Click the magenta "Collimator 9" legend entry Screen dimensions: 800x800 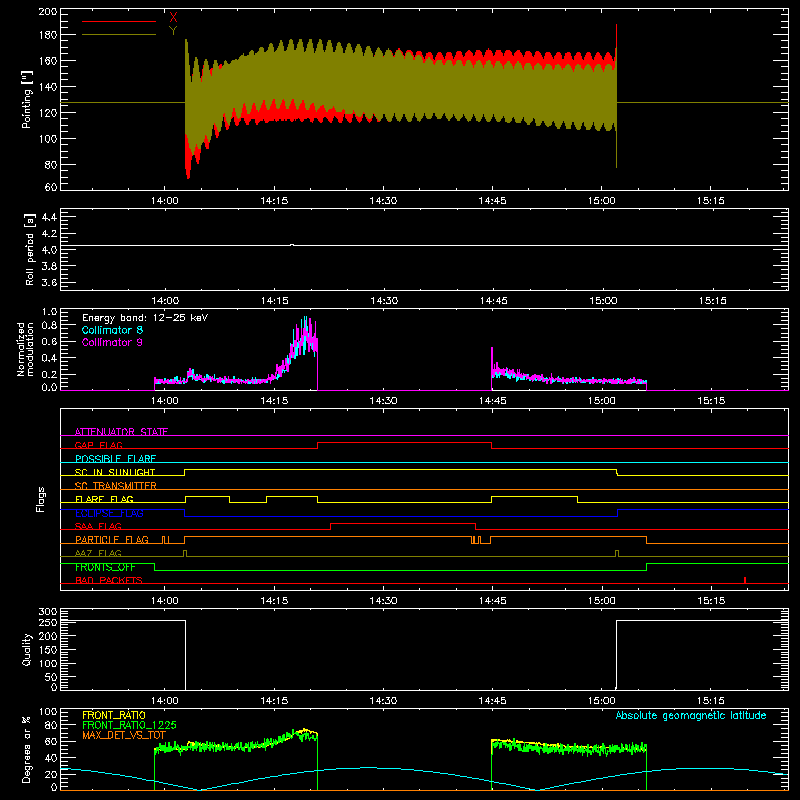(112, 342)
